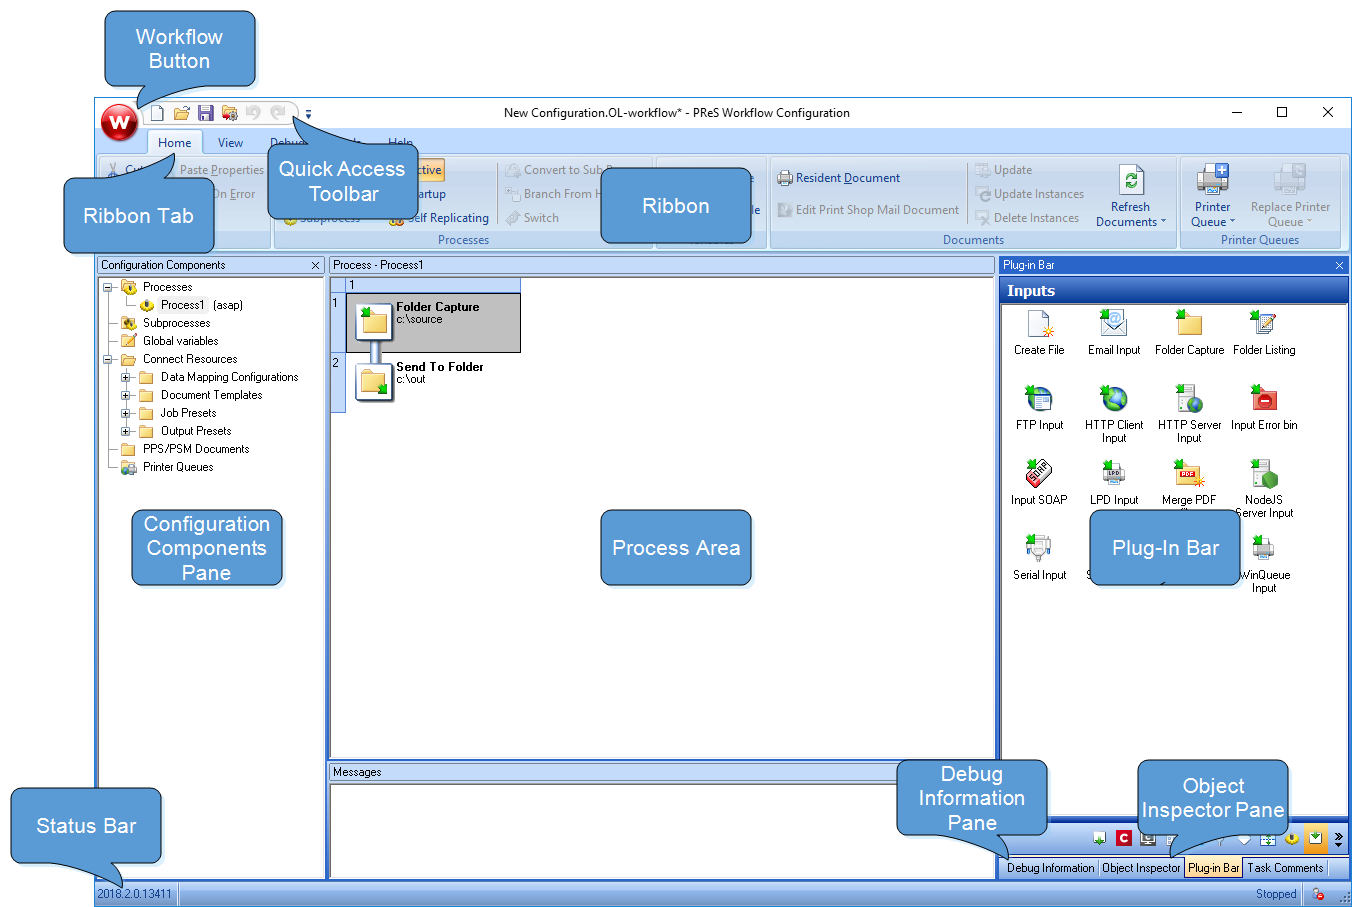Collapse the Processes tree node
Image resolution: width=1352 pixels, height=907 pixels.
(108, 287)
